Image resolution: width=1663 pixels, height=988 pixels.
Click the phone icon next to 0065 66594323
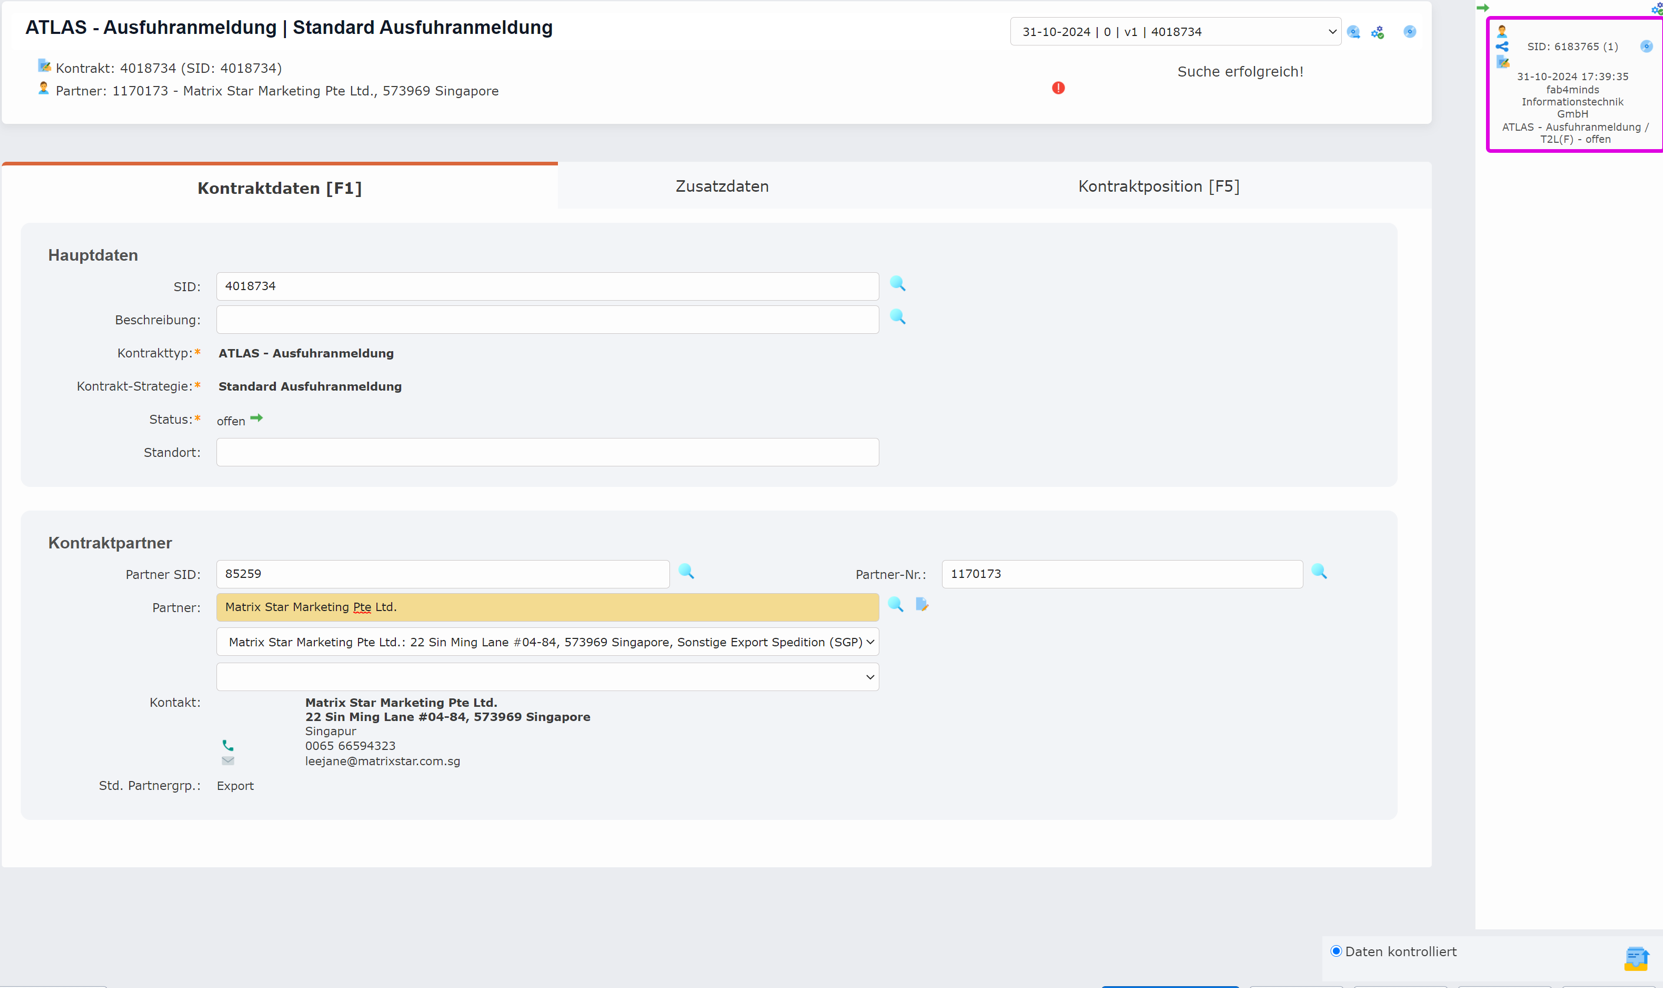point(228,745)
